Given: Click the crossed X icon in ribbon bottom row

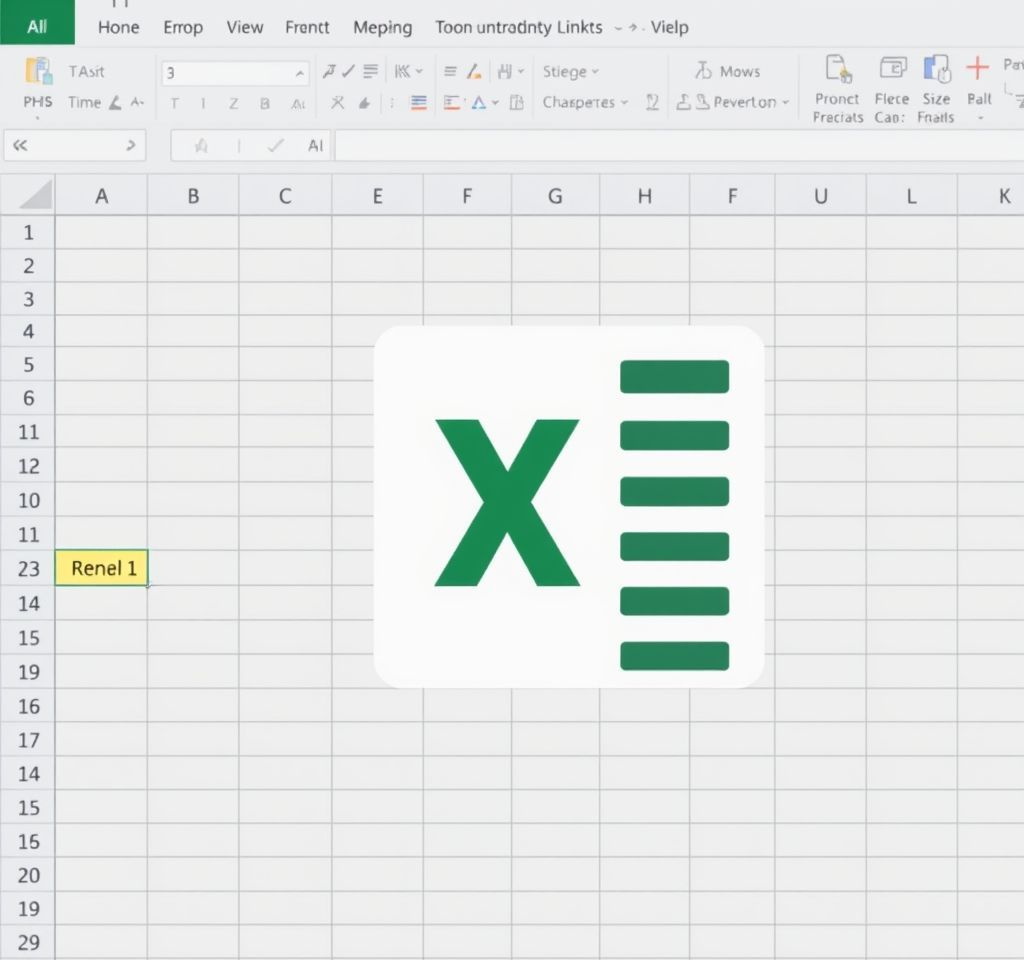Looking at the screenshot, I should click(x=337, y=103).
